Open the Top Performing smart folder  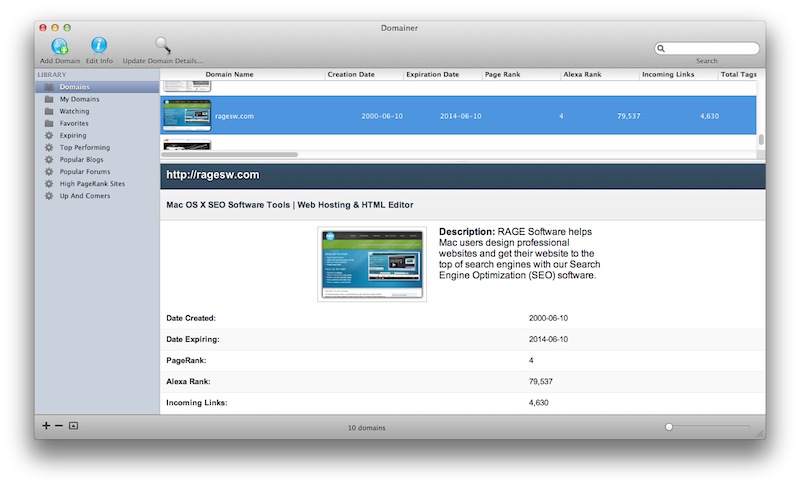[x=84, y=147]
